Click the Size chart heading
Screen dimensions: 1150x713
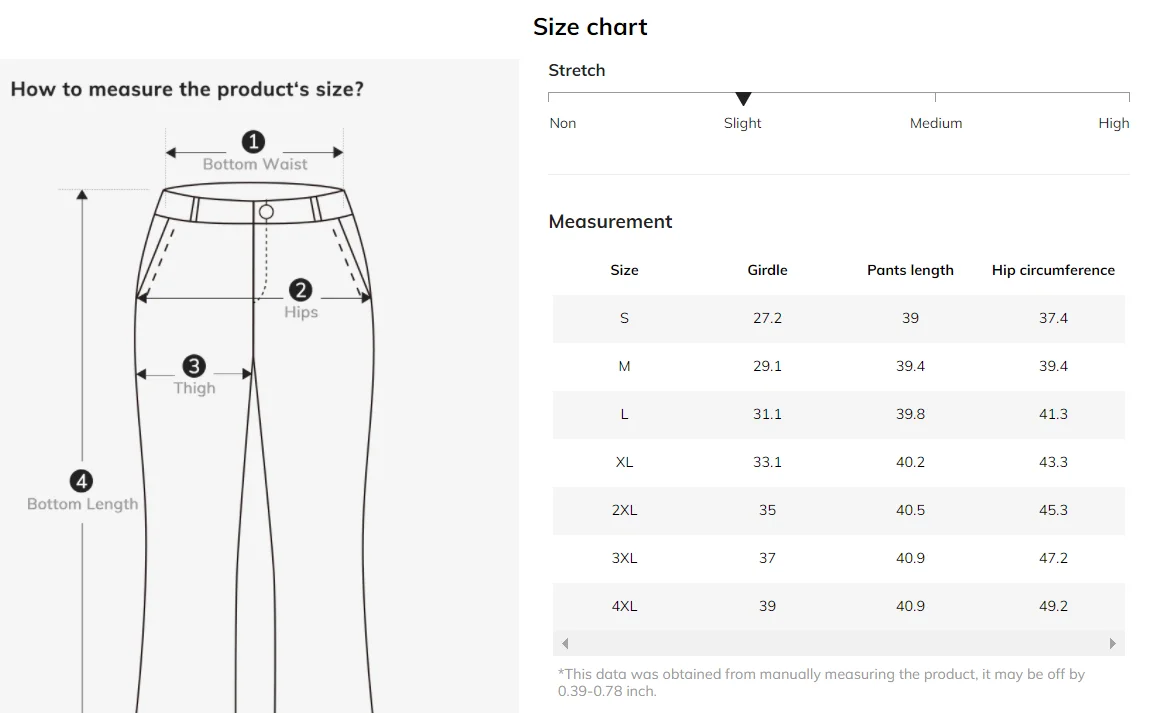click(590, 26)
